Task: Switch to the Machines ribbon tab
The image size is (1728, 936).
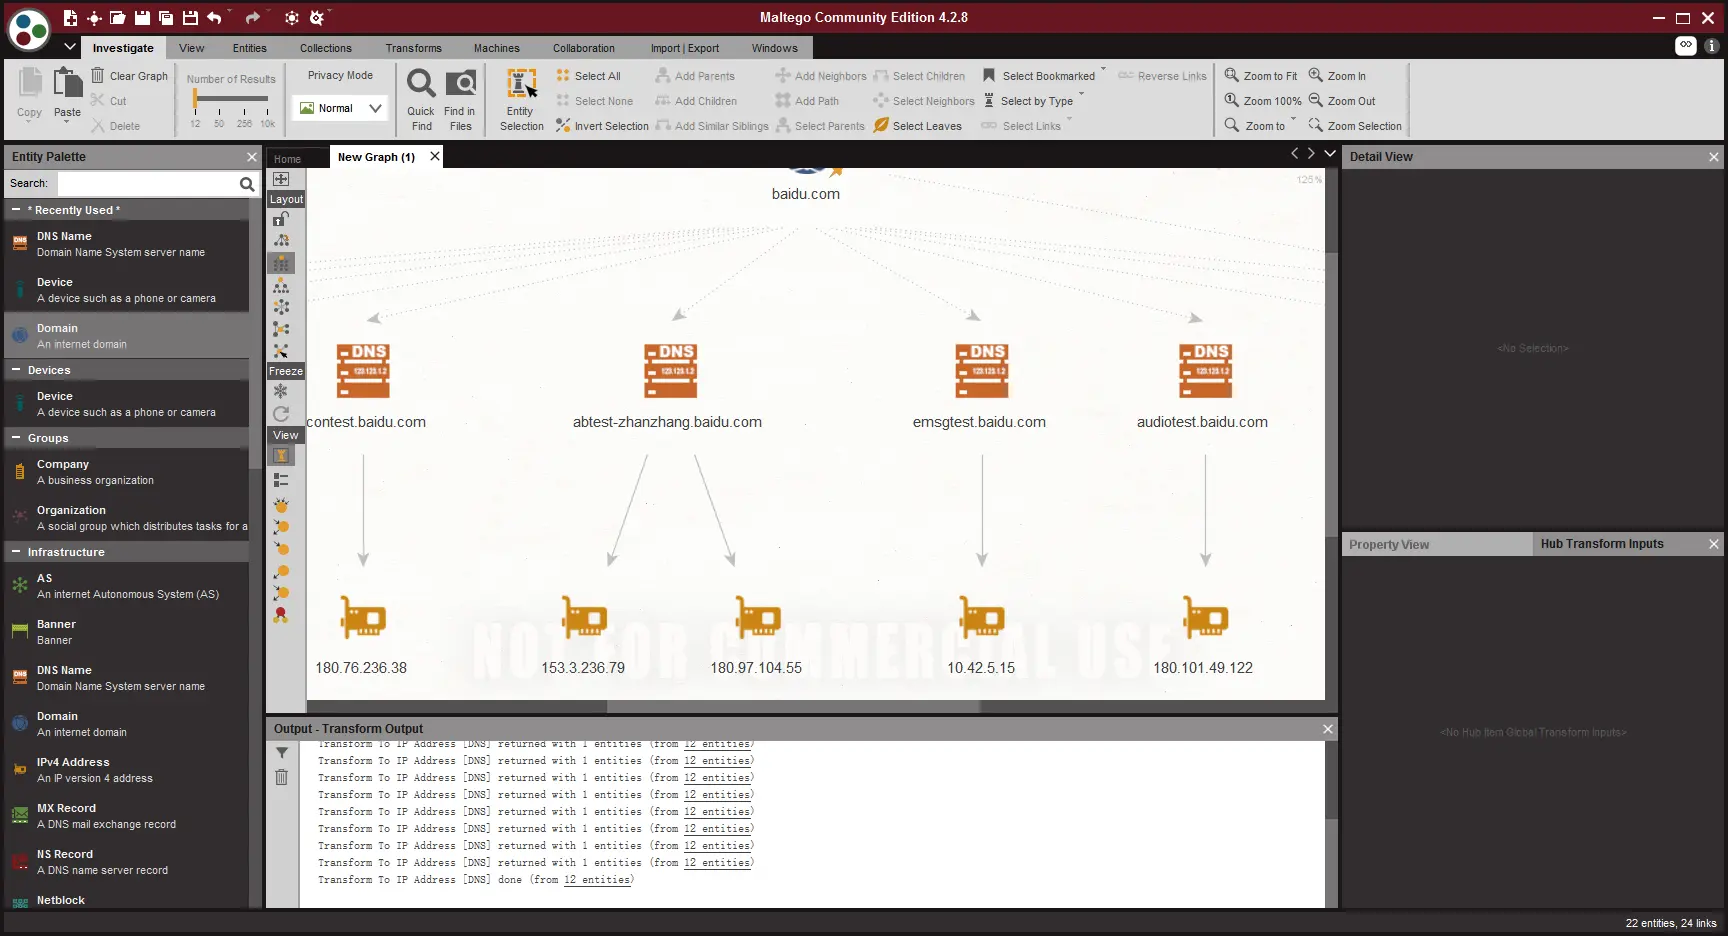Action: pyautogui.click(x=496, y=48)
